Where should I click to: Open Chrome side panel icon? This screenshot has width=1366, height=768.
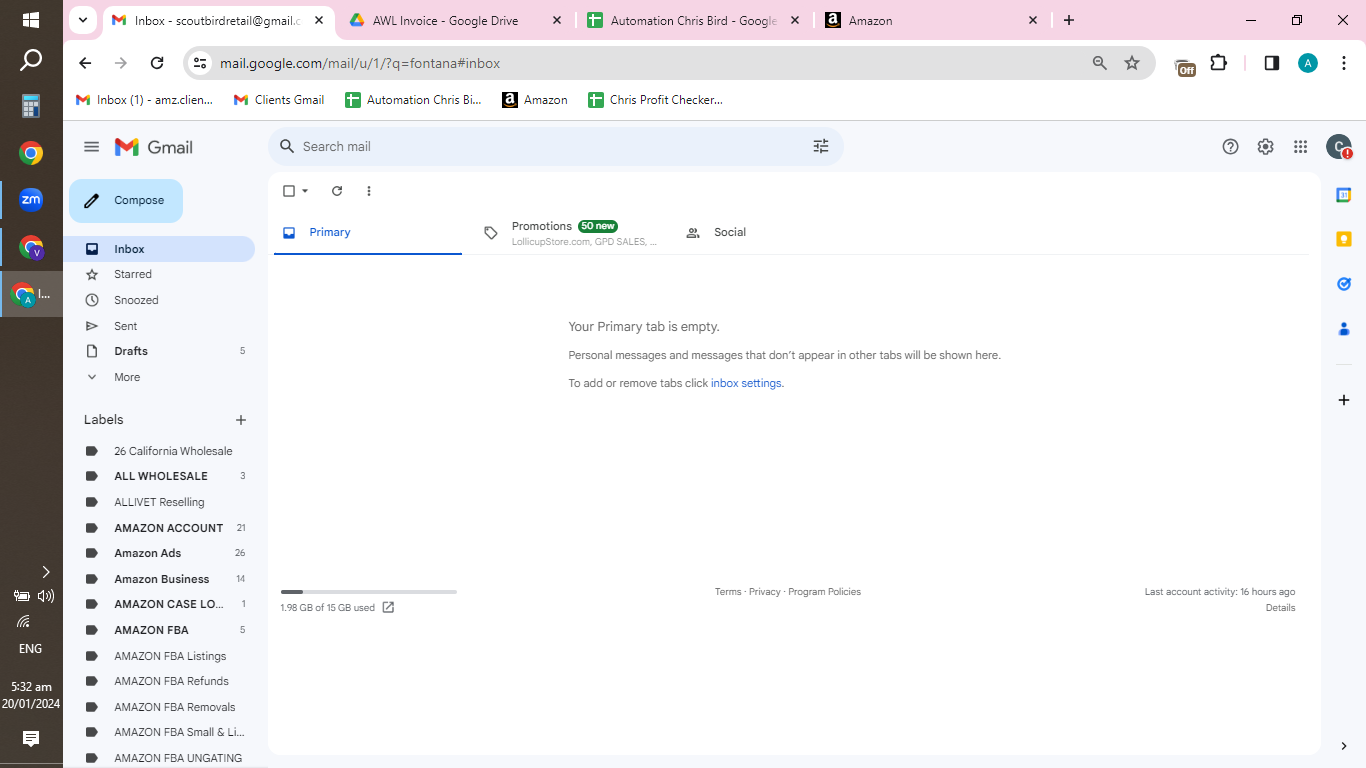click(1272, 63)
